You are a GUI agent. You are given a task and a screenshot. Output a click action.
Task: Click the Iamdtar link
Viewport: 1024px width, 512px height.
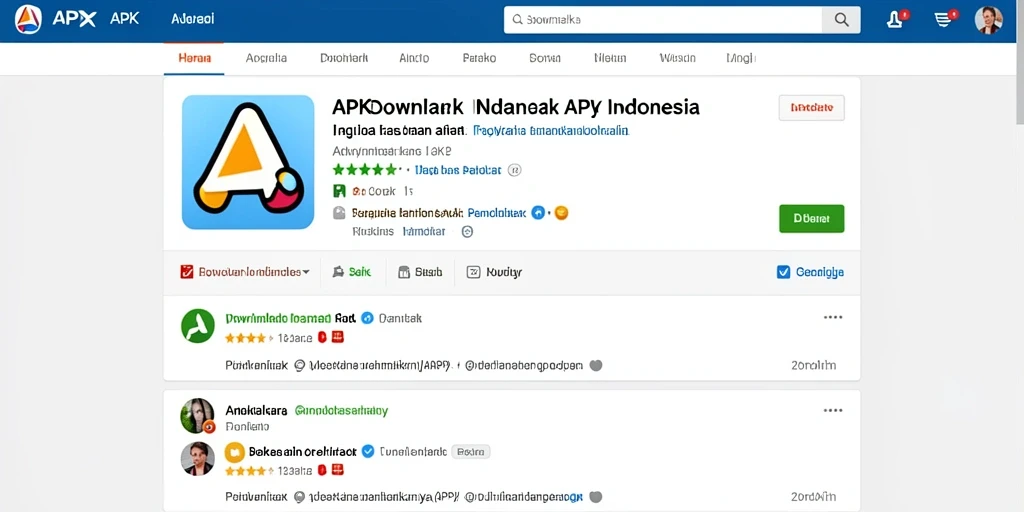pos(424,231)
